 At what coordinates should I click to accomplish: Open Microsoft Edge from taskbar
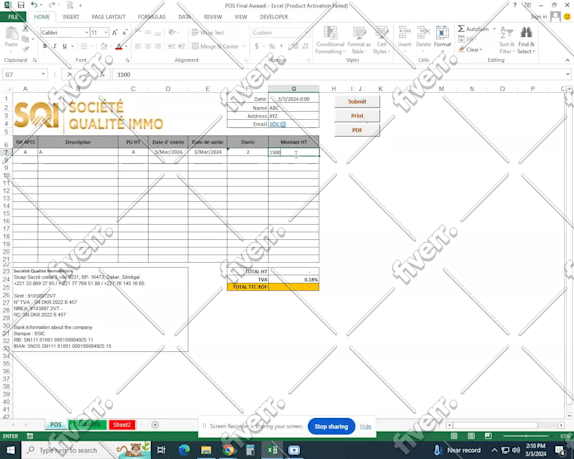pyautogui.click(x=184, y=450)
